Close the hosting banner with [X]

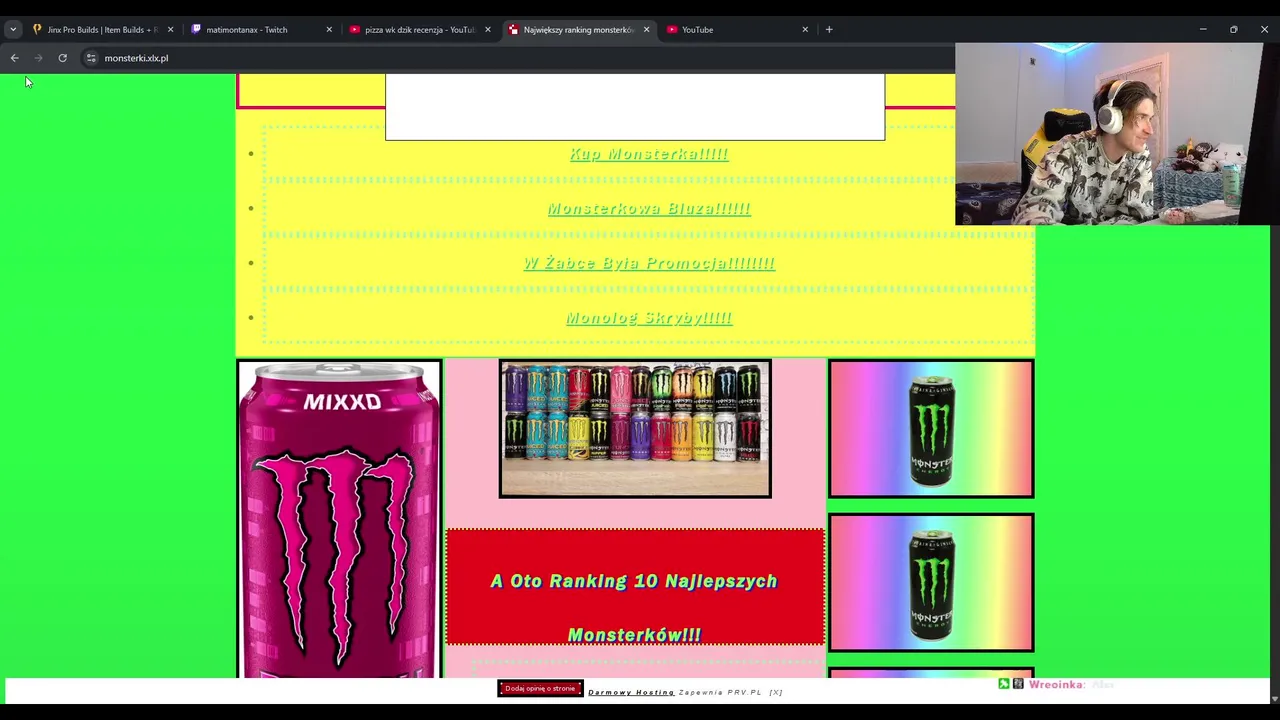(x=776, y=692)
